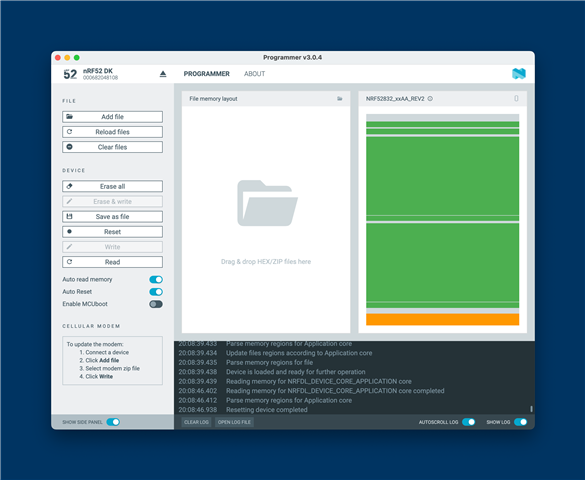Toggle the Autoscroll Log switch
The height and width of the screenshot is (480, 585).
click(469, 422)
